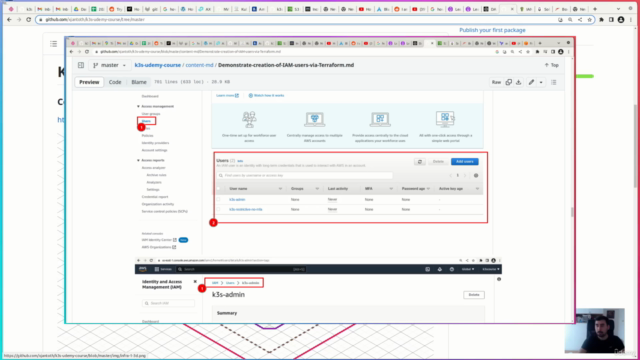Select Users in the IAM sidebar
Viewport: 640px width, 360px height.
coord(147,121)
